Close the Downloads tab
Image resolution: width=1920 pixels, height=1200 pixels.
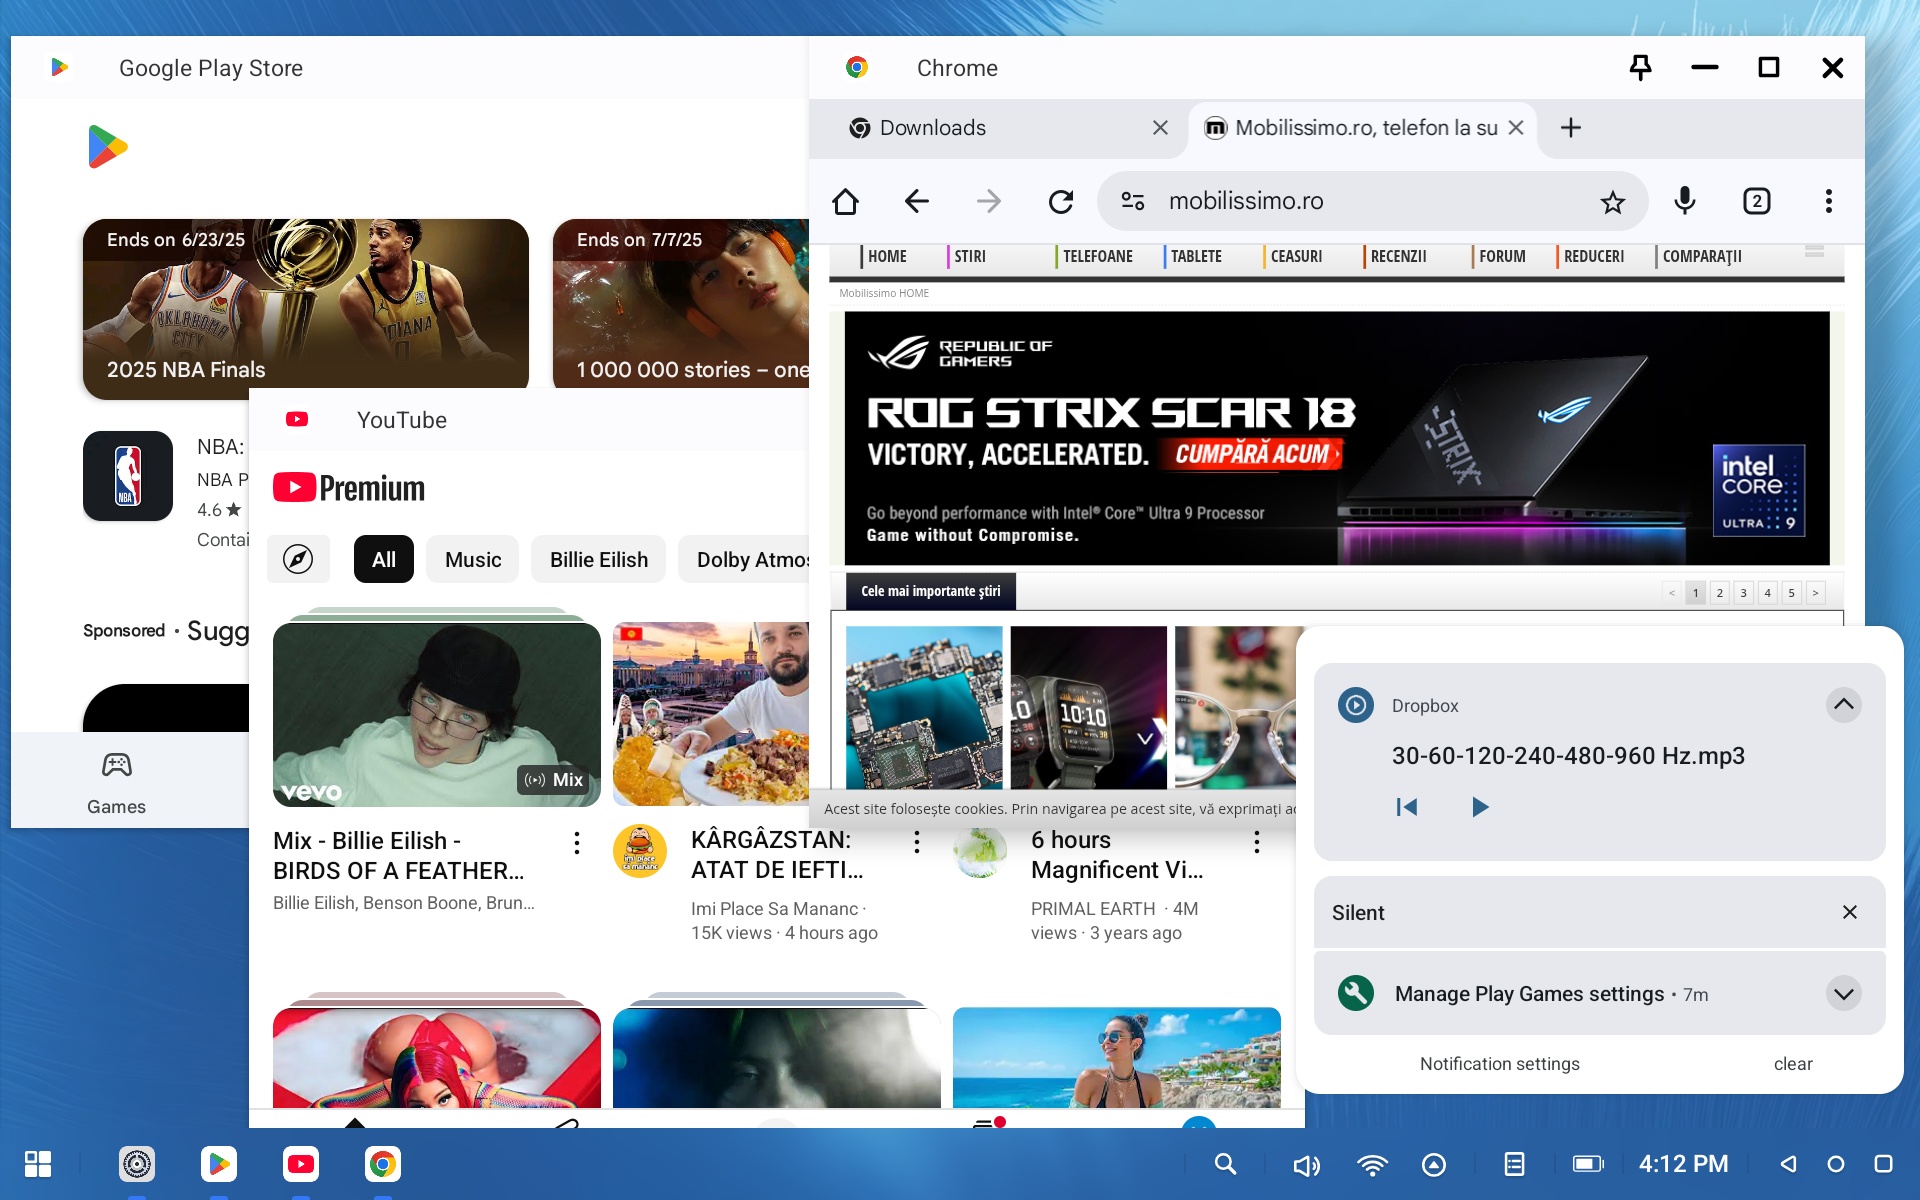click(x=1160, y=128)
